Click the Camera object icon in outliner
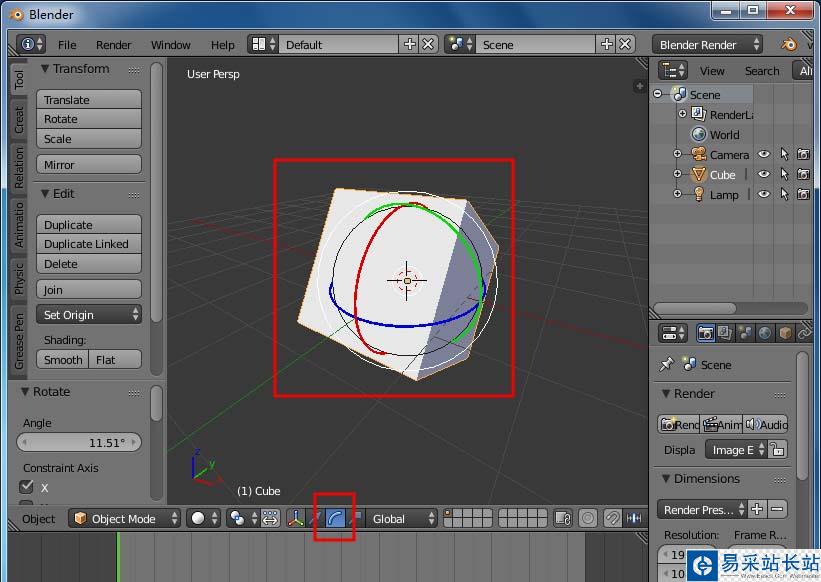 pyautogui.click(x=698, y=154)
